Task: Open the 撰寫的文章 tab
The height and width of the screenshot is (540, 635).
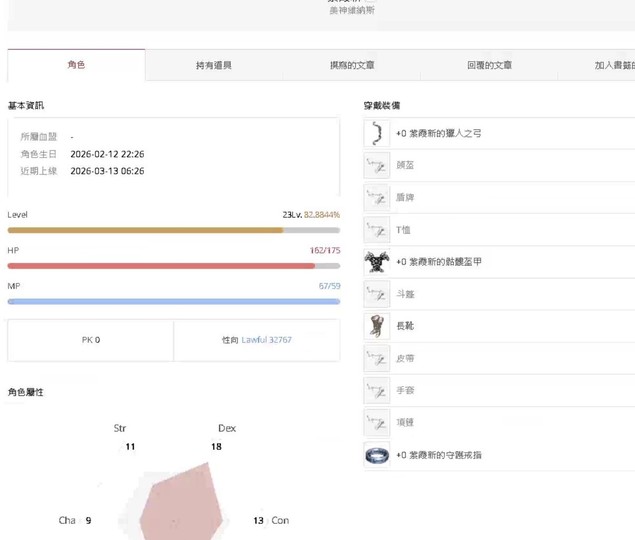Action: coord(352,65)
